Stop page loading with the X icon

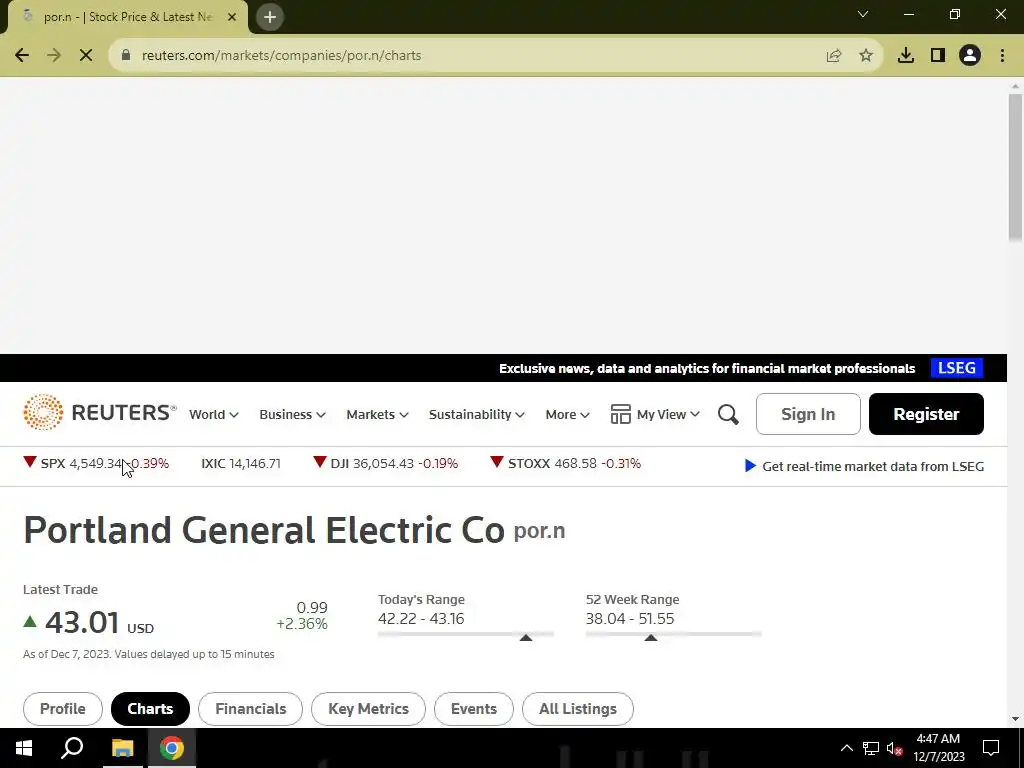point(86,56)
